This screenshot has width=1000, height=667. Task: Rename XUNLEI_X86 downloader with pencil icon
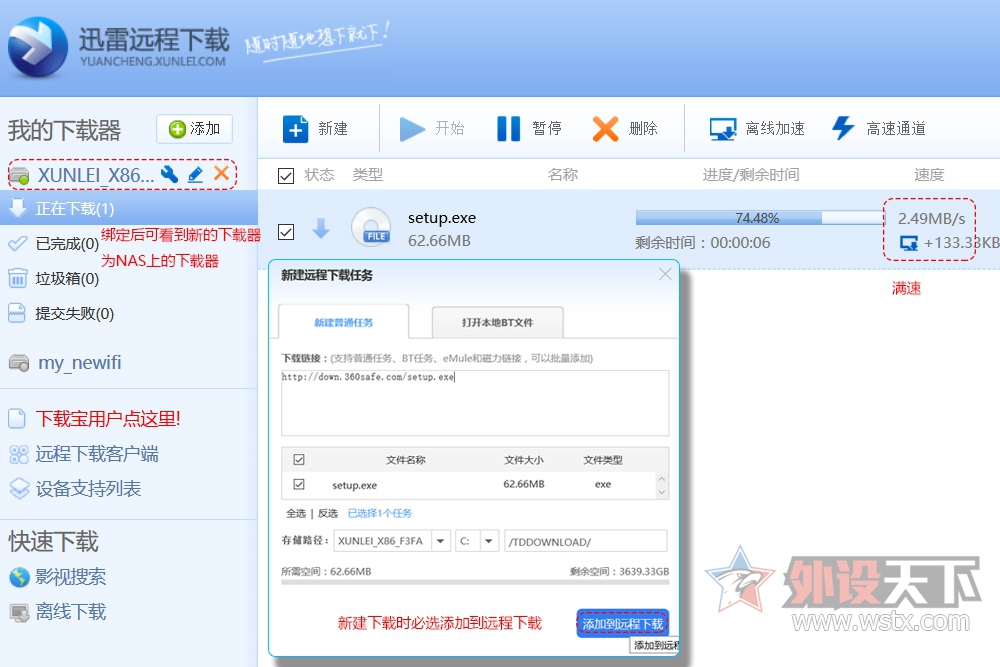(196, 173)
